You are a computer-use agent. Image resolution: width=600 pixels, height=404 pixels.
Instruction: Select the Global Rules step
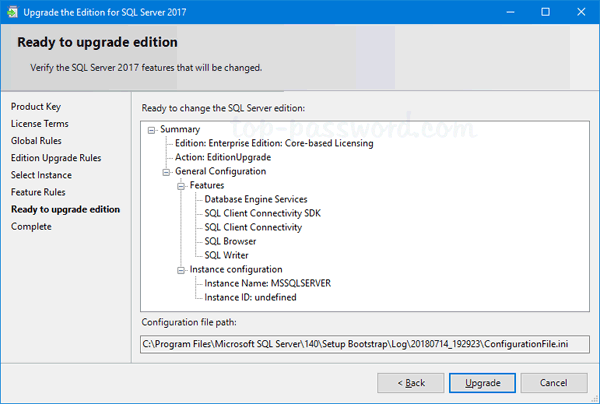36,141
